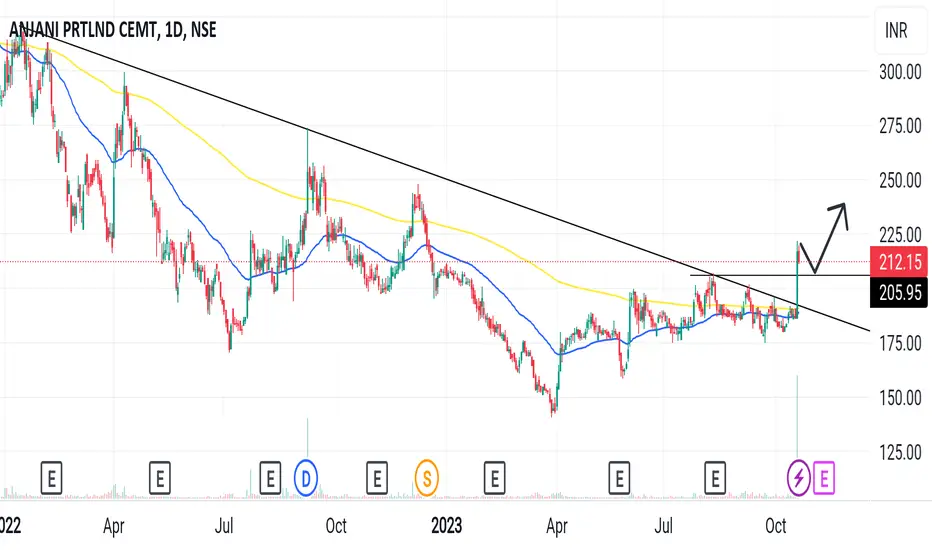This screenshot has width=932, height=550.
Task: Click the 225.00 price axis label
Action: 900,235
